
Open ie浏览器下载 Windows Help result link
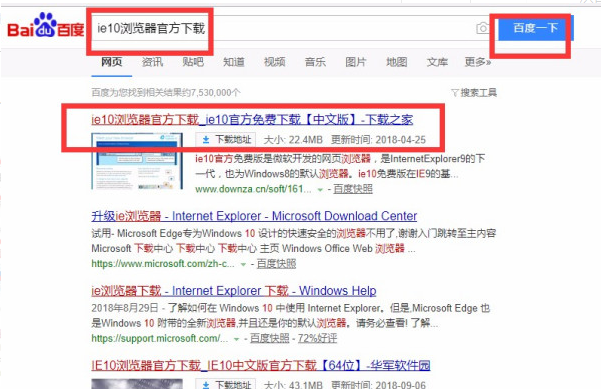[x=234, y=291]
